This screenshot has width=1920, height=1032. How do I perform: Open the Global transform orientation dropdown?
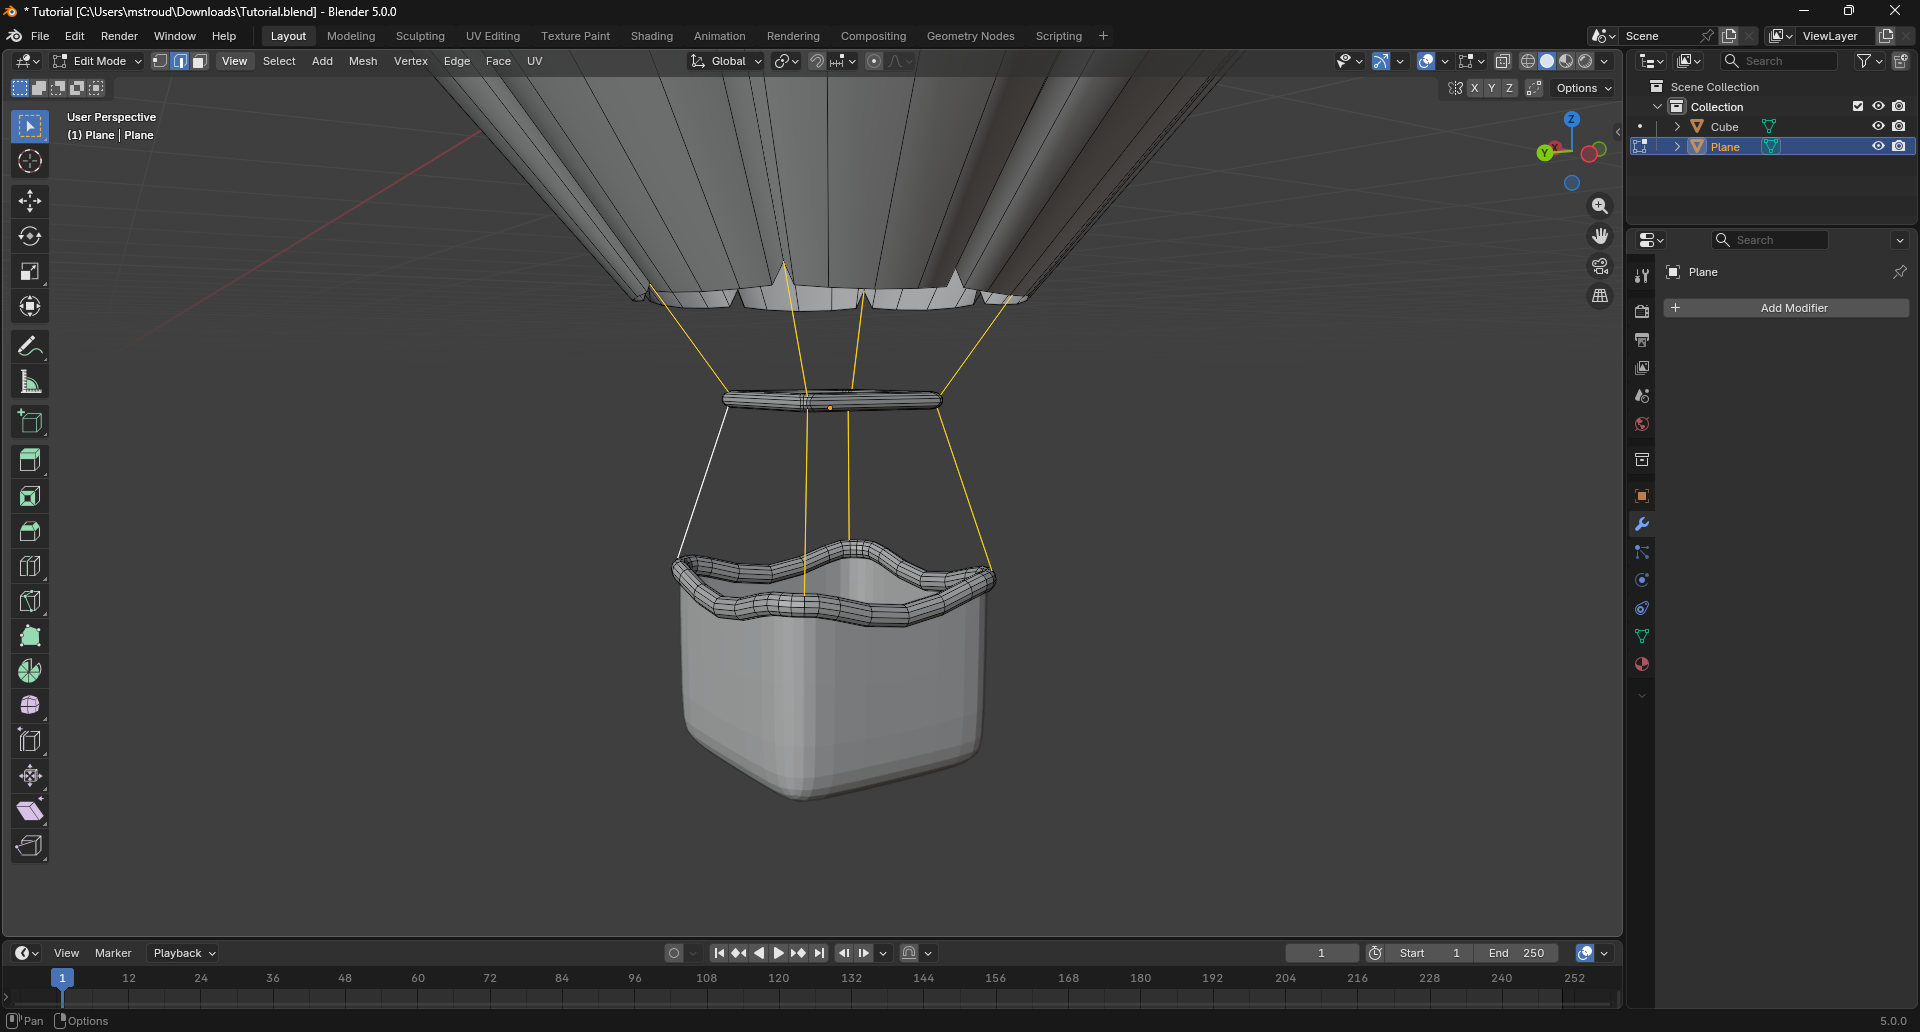click(727, 61)
